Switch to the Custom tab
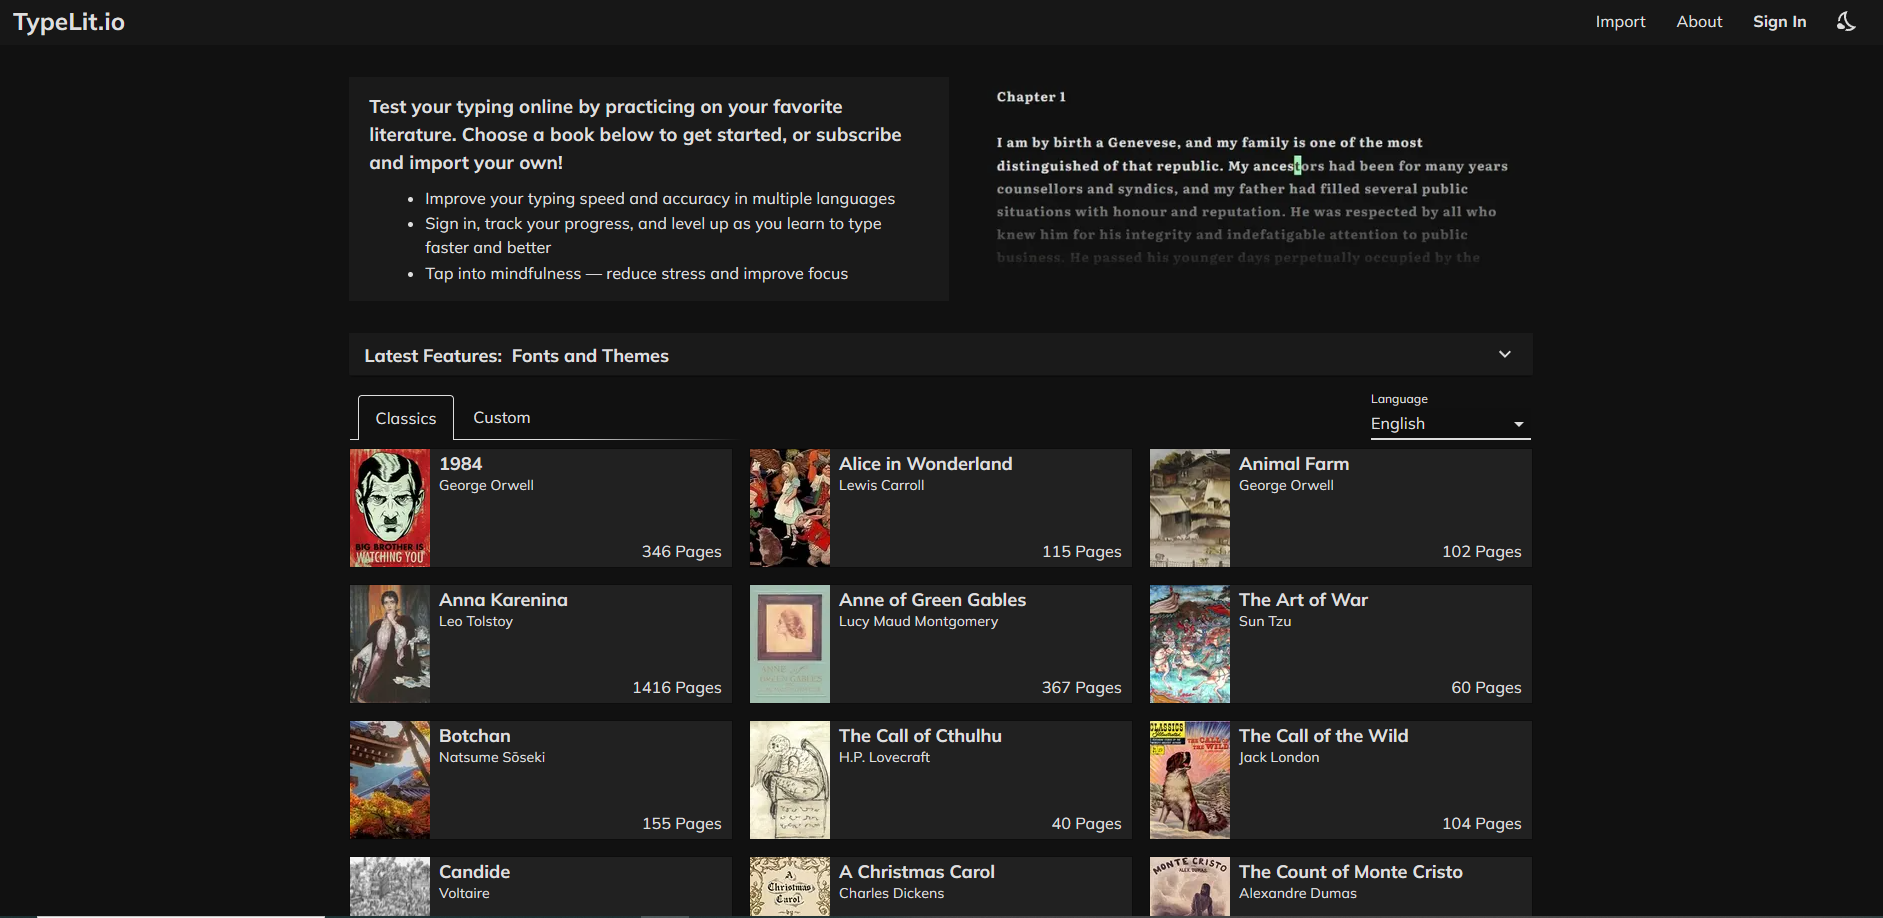1883x918 pixels. point(502,418)
